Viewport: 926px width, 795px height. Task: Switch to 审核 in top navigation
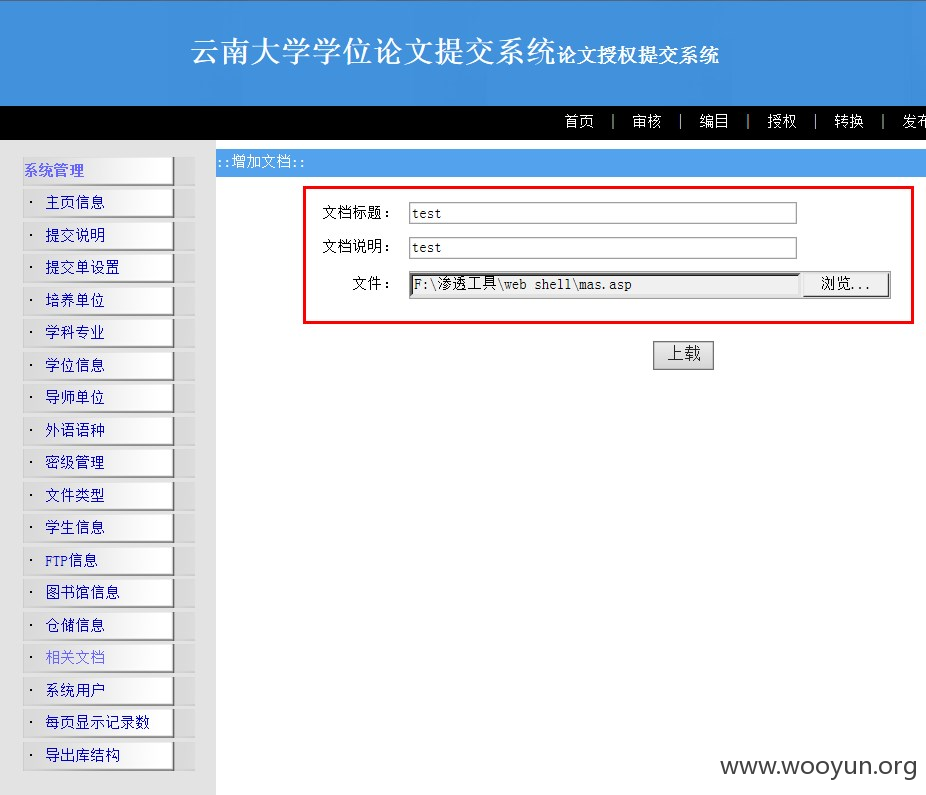(647, 121)
